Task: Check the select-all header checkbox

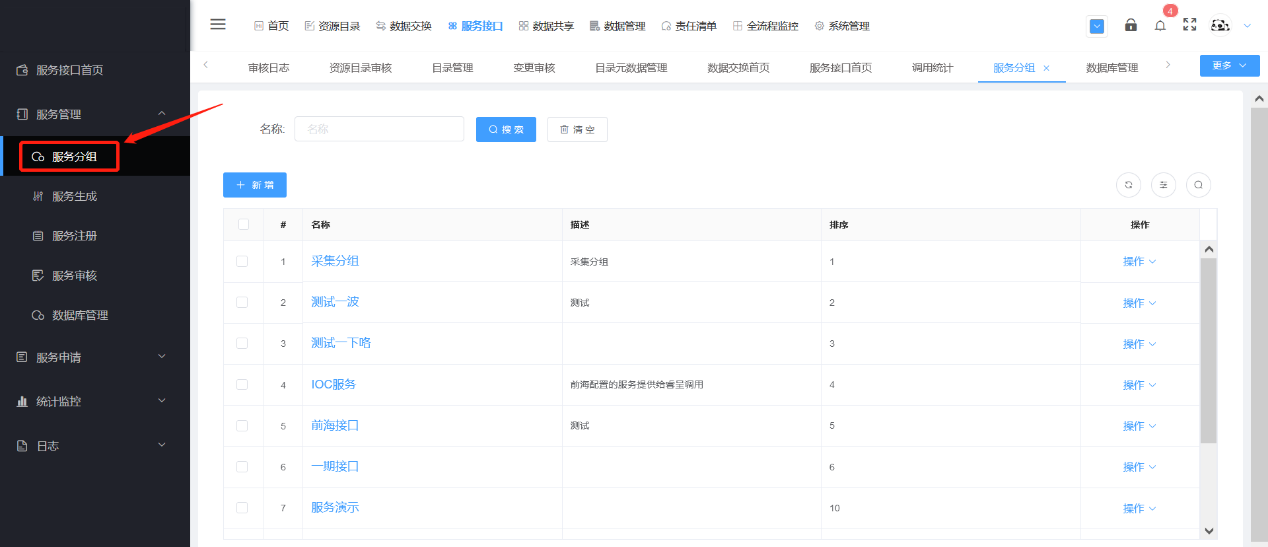Action: [243, 224]
